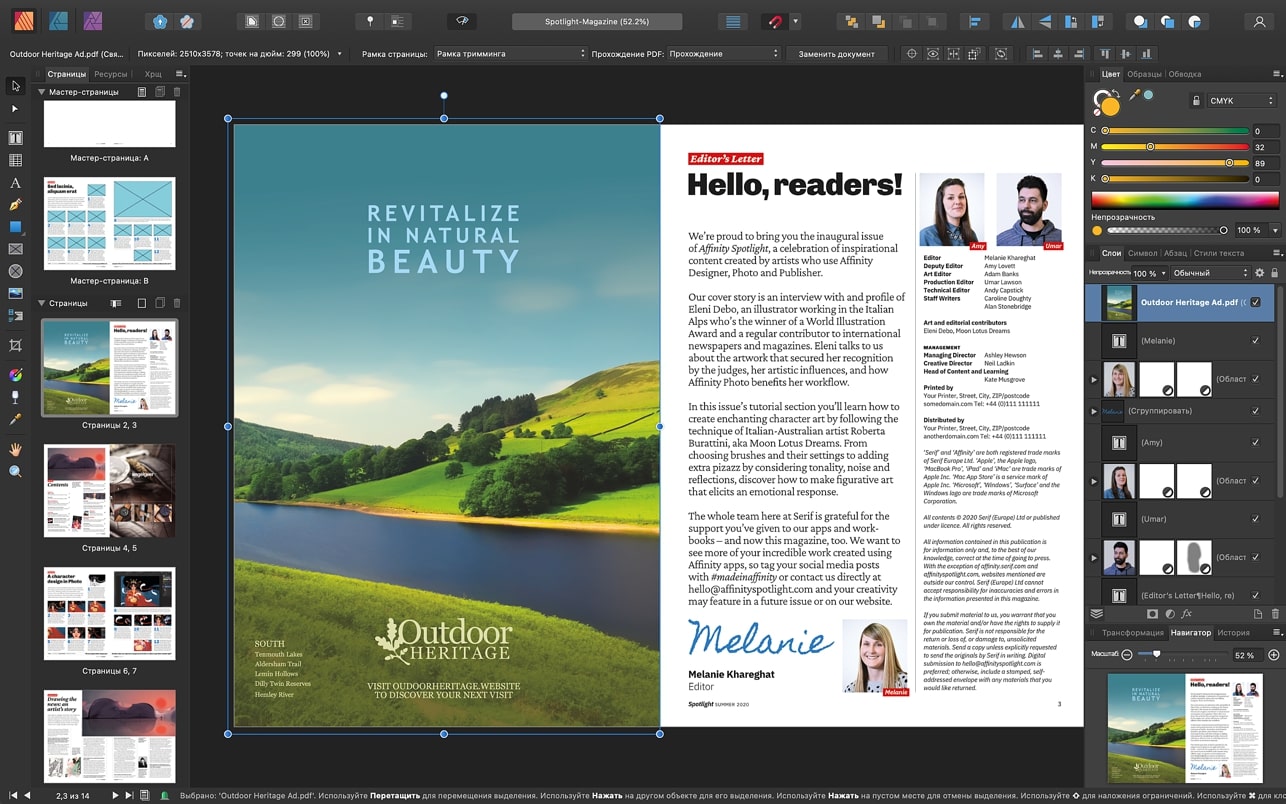Choose the Artistic Text tool
Image resolution: width=1286 pixels, height=804 pixels.
click(x=15, y=183)
